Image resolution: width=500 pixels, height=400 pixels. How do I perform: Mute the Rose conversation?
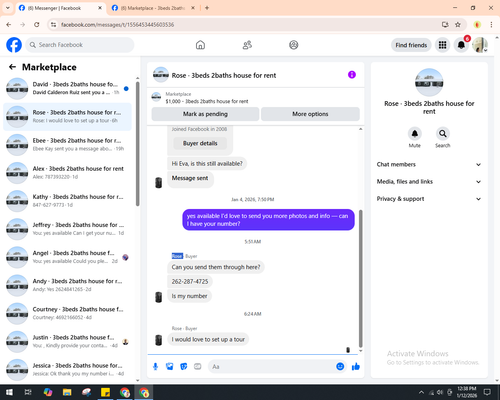coord(415,134)
